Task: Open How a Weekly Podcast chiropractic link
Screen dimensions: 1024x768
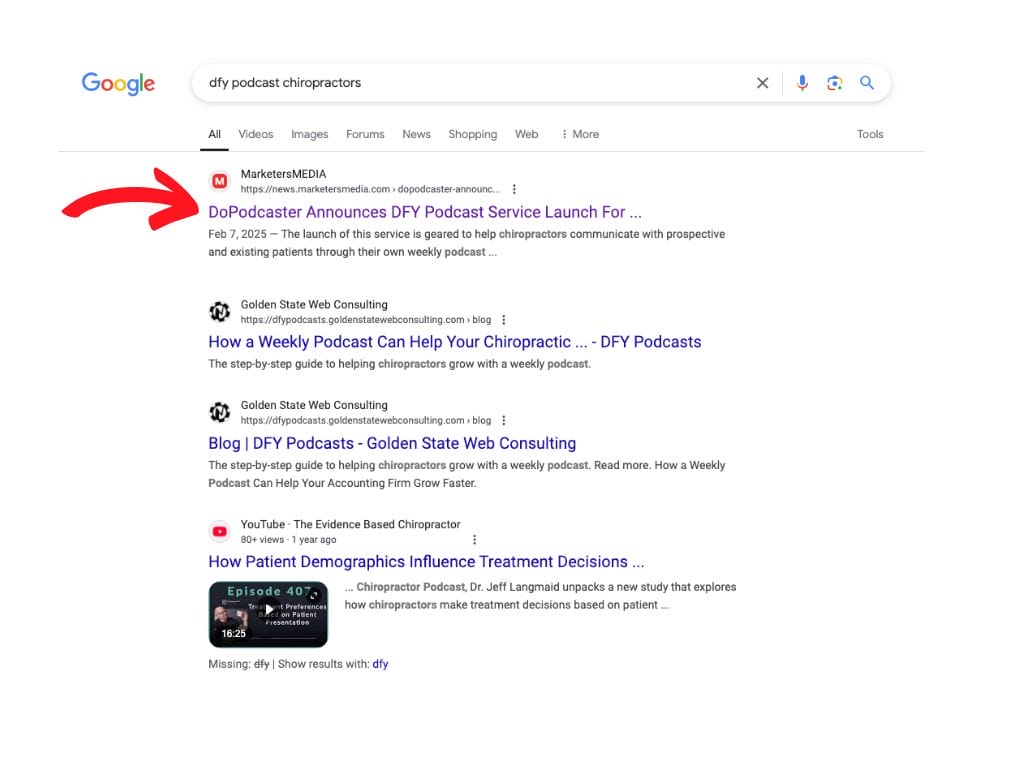Action: point(454,342)
